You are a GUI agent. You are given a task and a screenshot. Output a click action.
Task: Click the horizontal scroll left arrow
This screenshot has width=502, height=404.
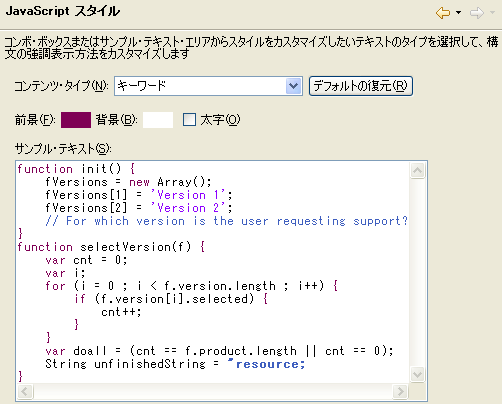(25, 391)
